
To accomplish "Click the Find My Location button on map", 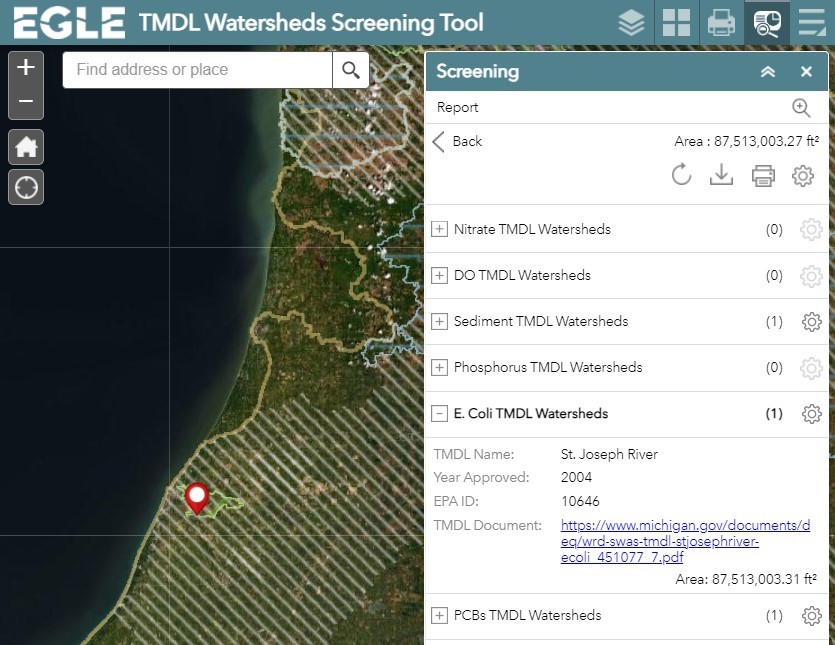I will click(x=25, y=187).
